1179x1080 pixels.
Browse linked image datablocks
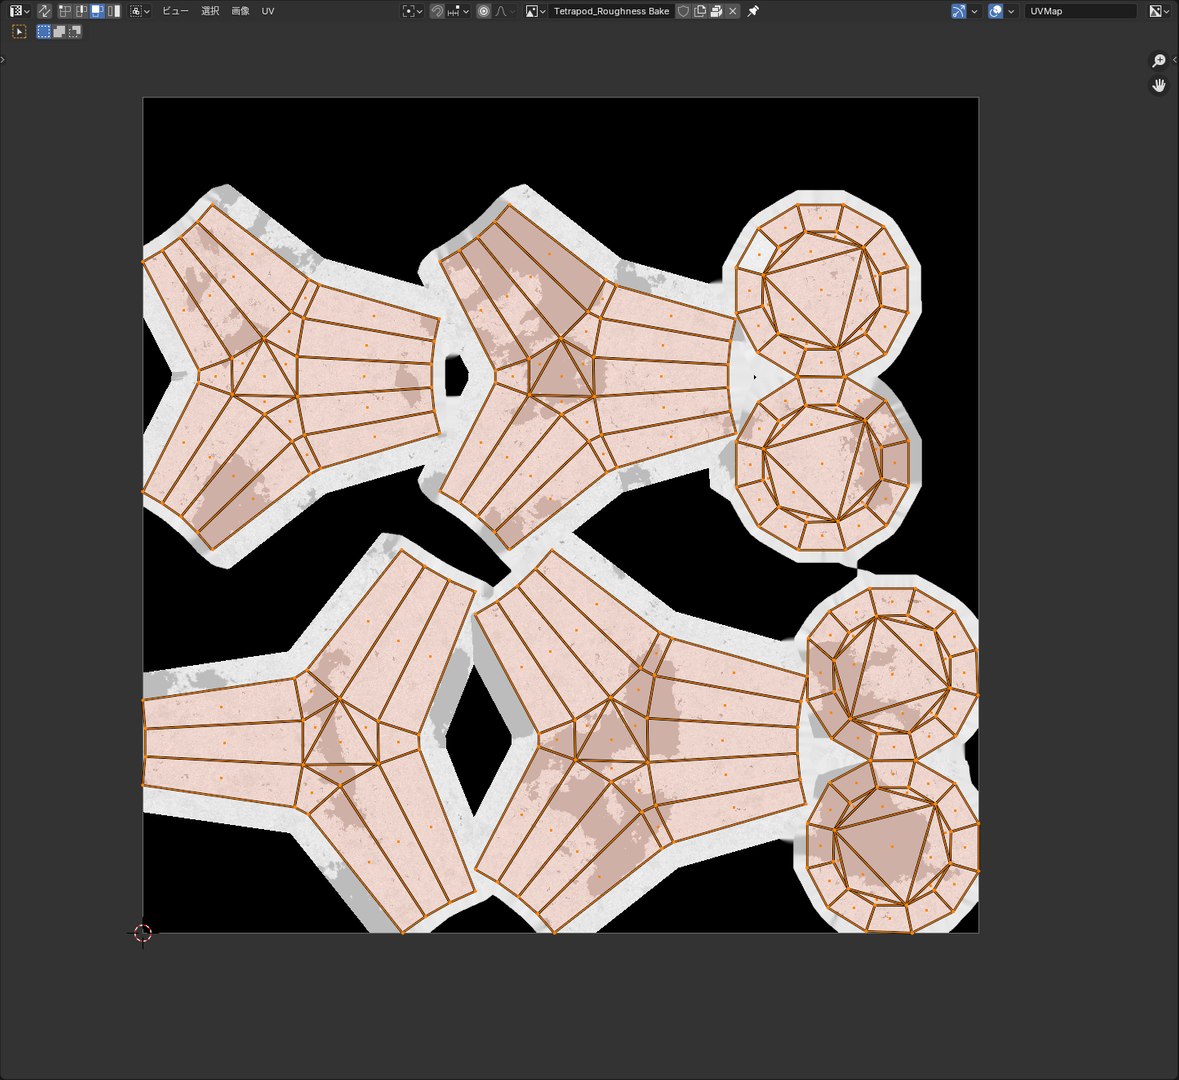(535, 11)
